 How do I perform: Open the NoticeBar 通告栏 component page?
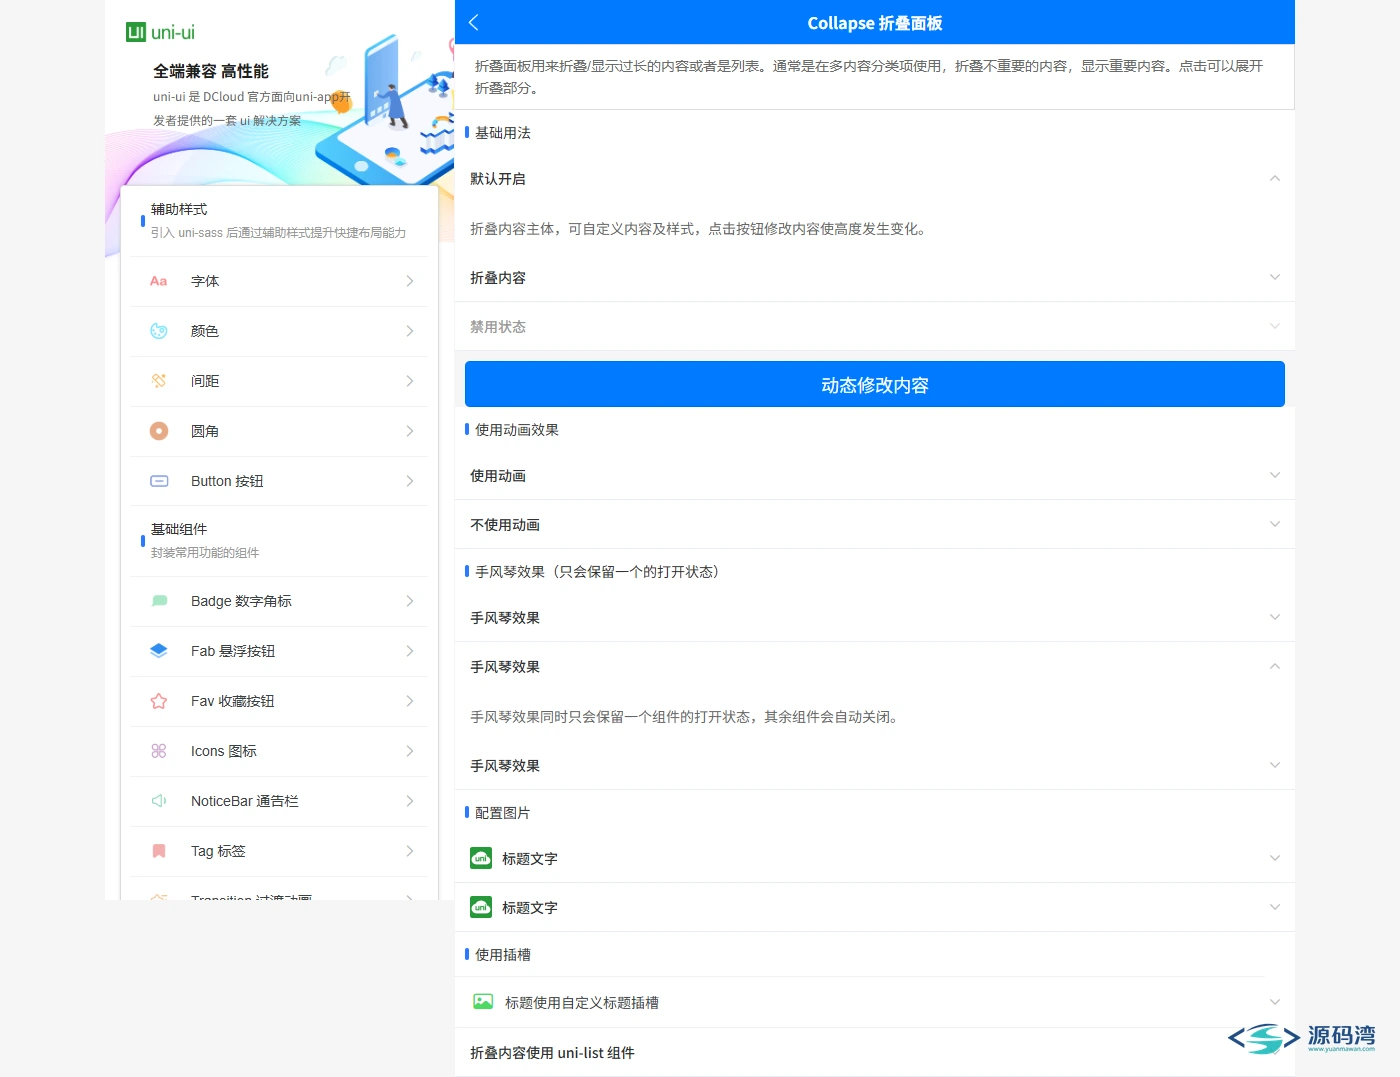(x=279, y=801)
